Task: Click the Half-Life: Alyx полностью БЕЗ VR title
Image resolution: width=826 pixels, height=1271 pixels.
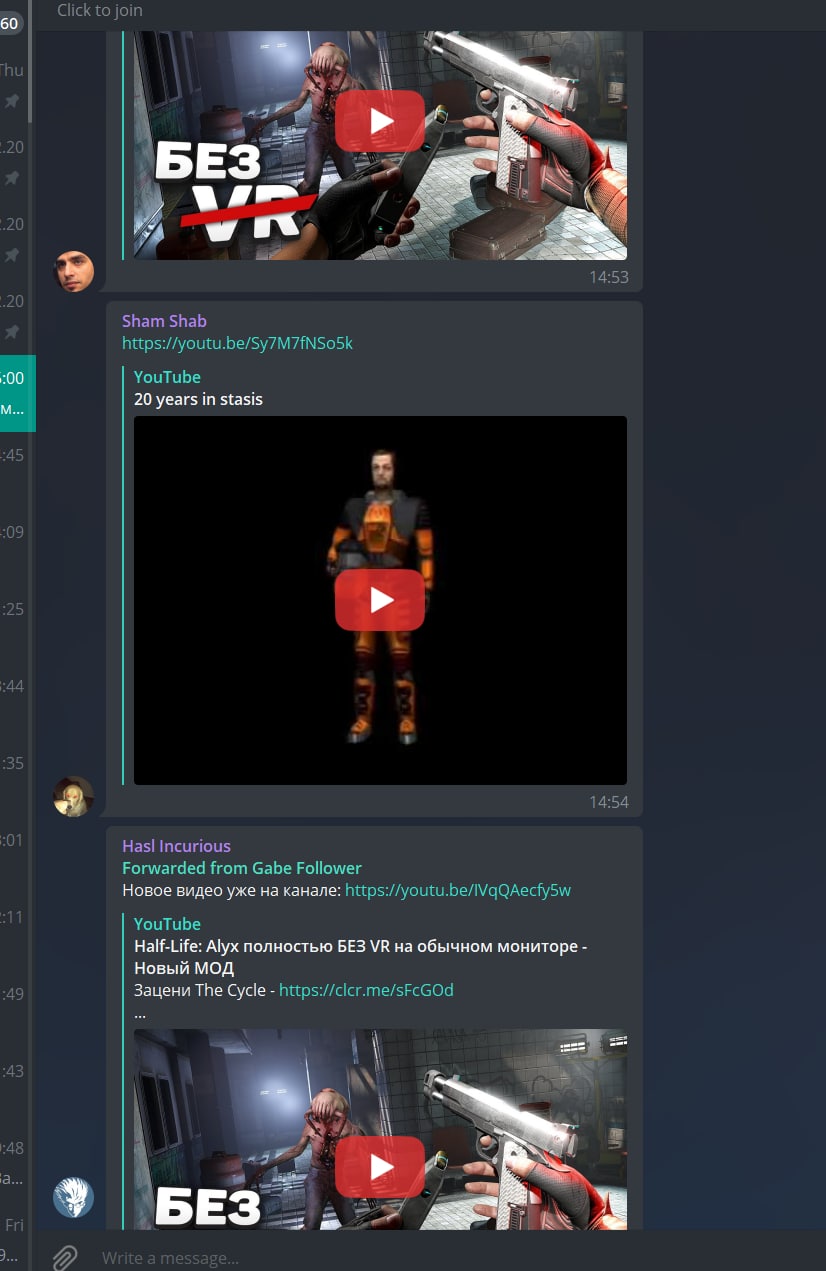Action: pyautogui.click(x=360, y=957)
